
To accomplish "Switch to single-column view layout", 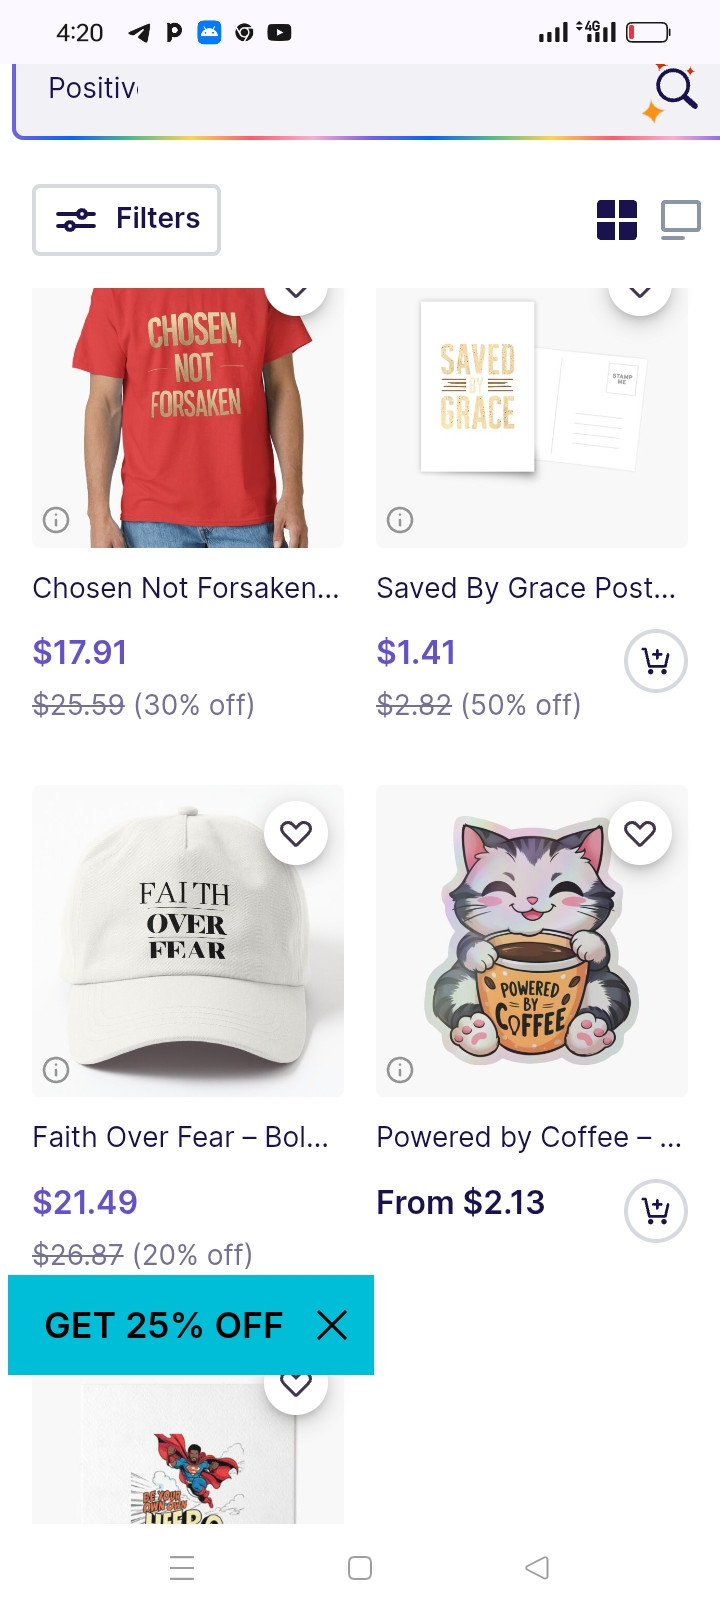I will [x=680, y=220].
